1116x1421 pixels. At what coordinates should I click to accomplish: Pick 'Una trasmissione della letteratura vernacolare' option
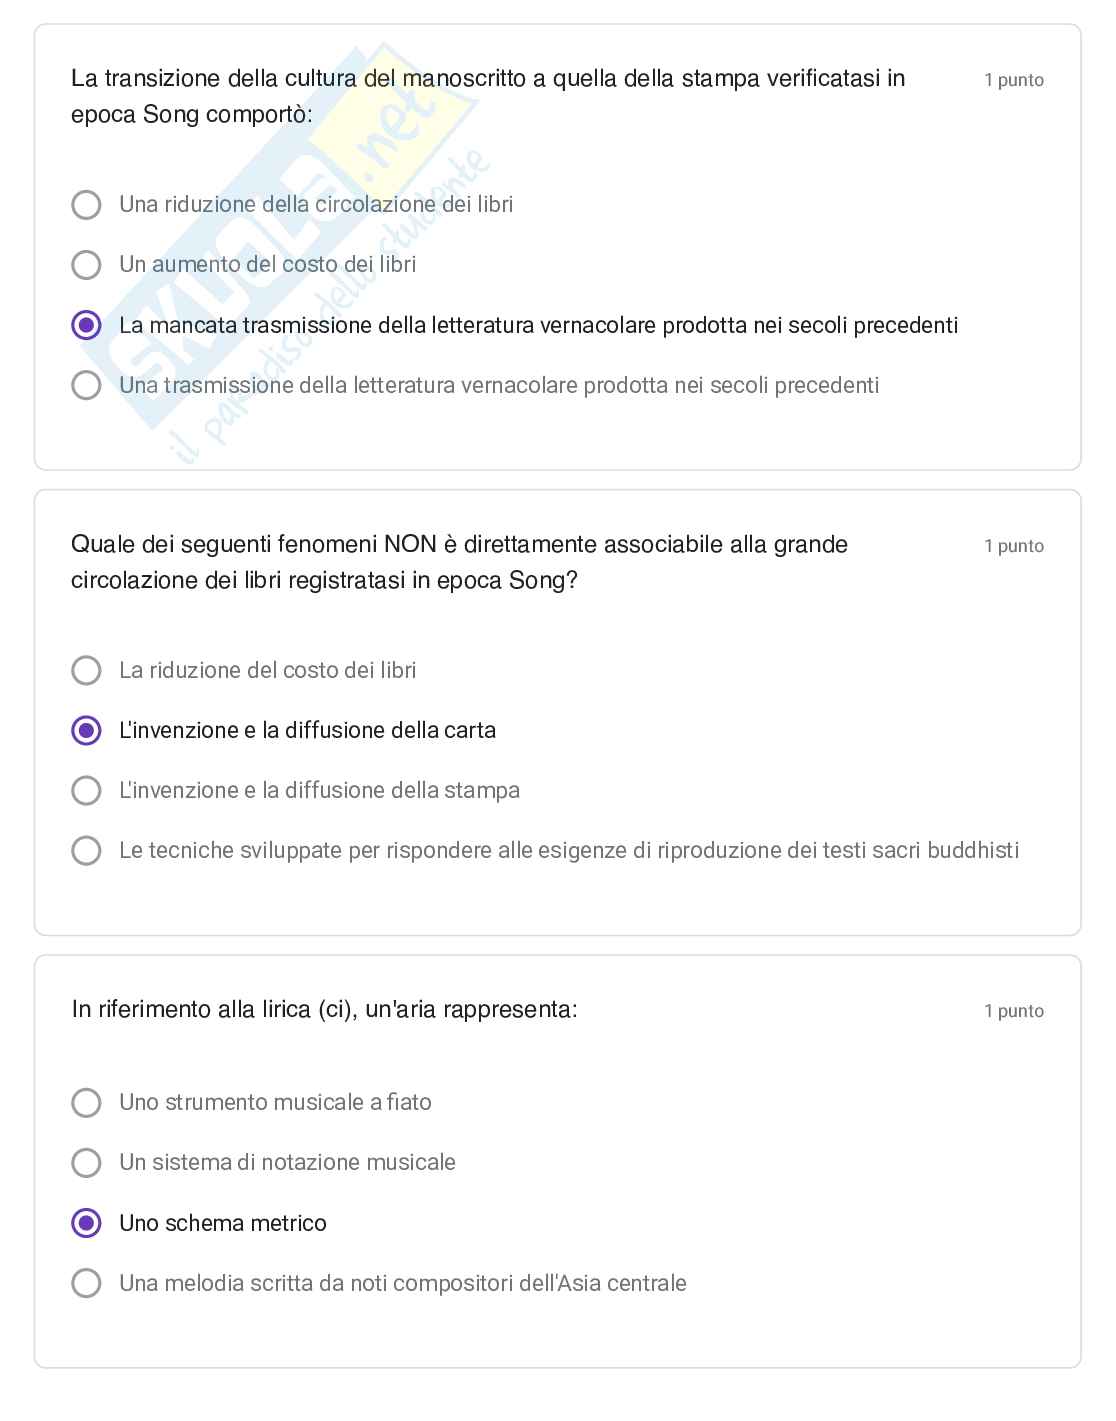pos(87,385)
